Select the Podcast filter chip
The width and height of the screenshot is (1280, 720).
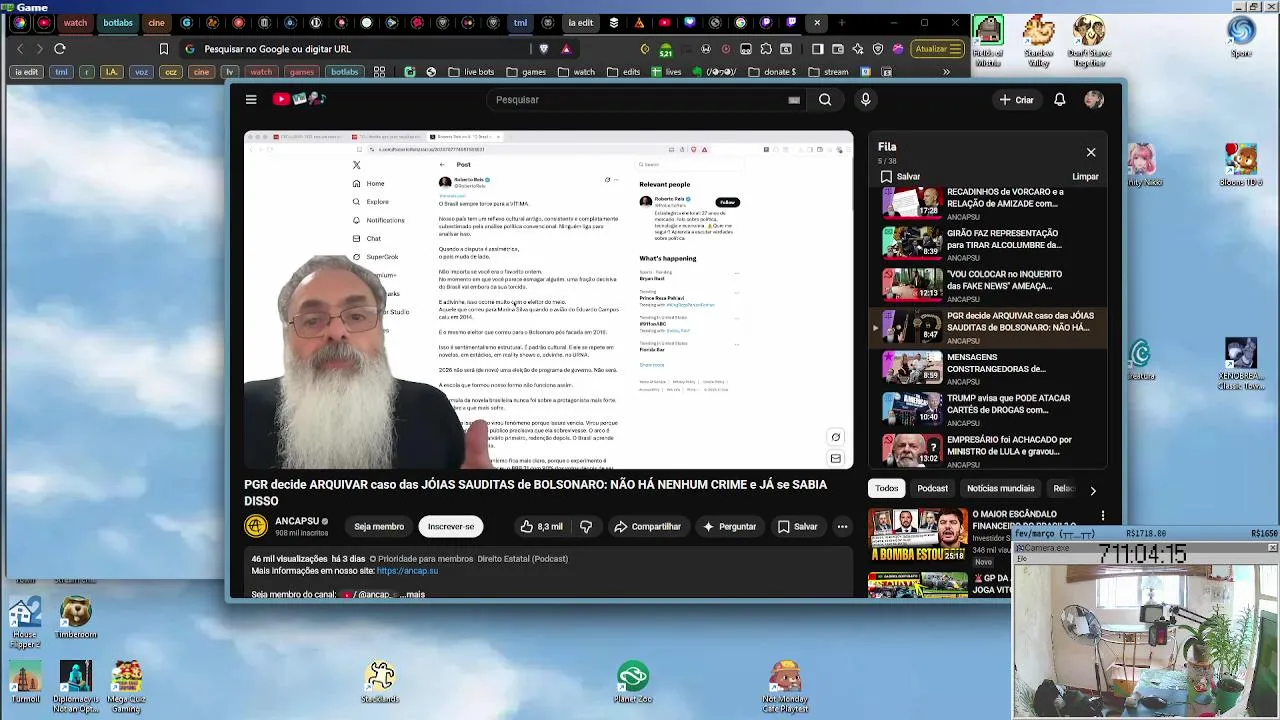932,488
